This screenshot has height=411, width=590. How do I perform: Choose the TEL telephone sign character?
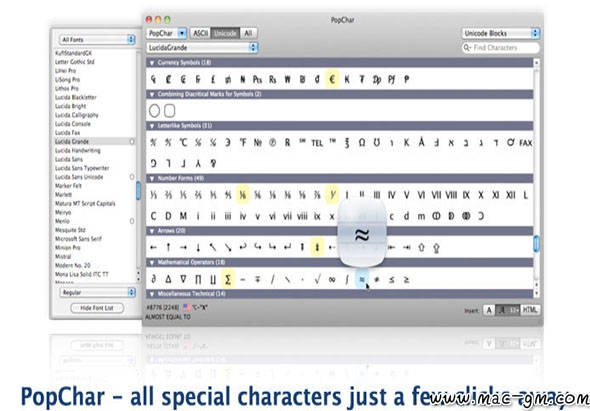click(317, 143)
